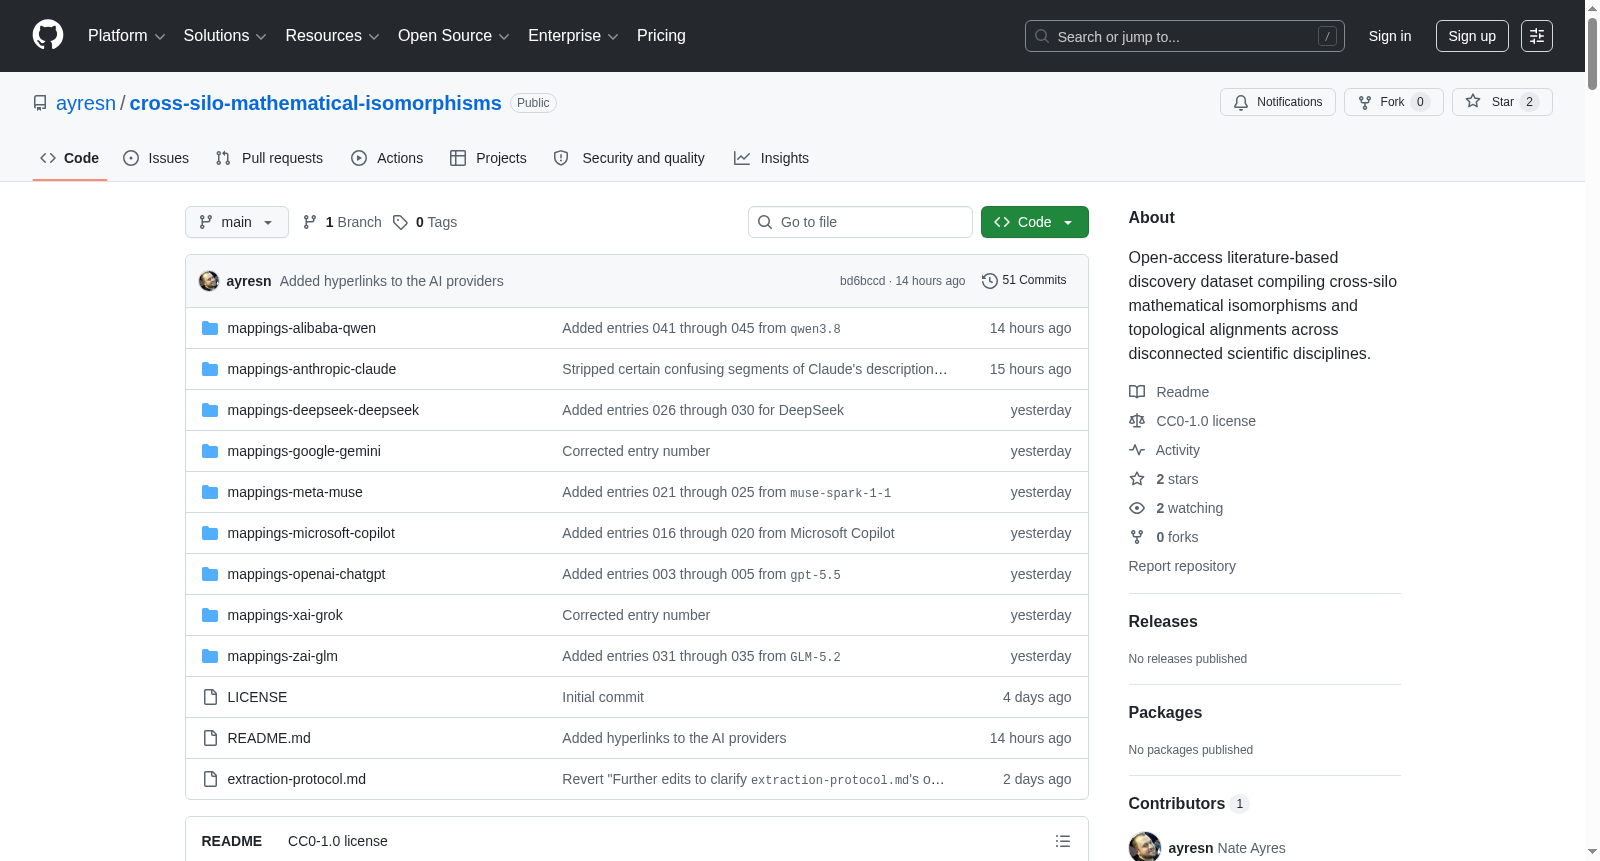1600x861 pixels.
Task: Click the contributor avatar for Nate Ayres
Action: 1145,847
